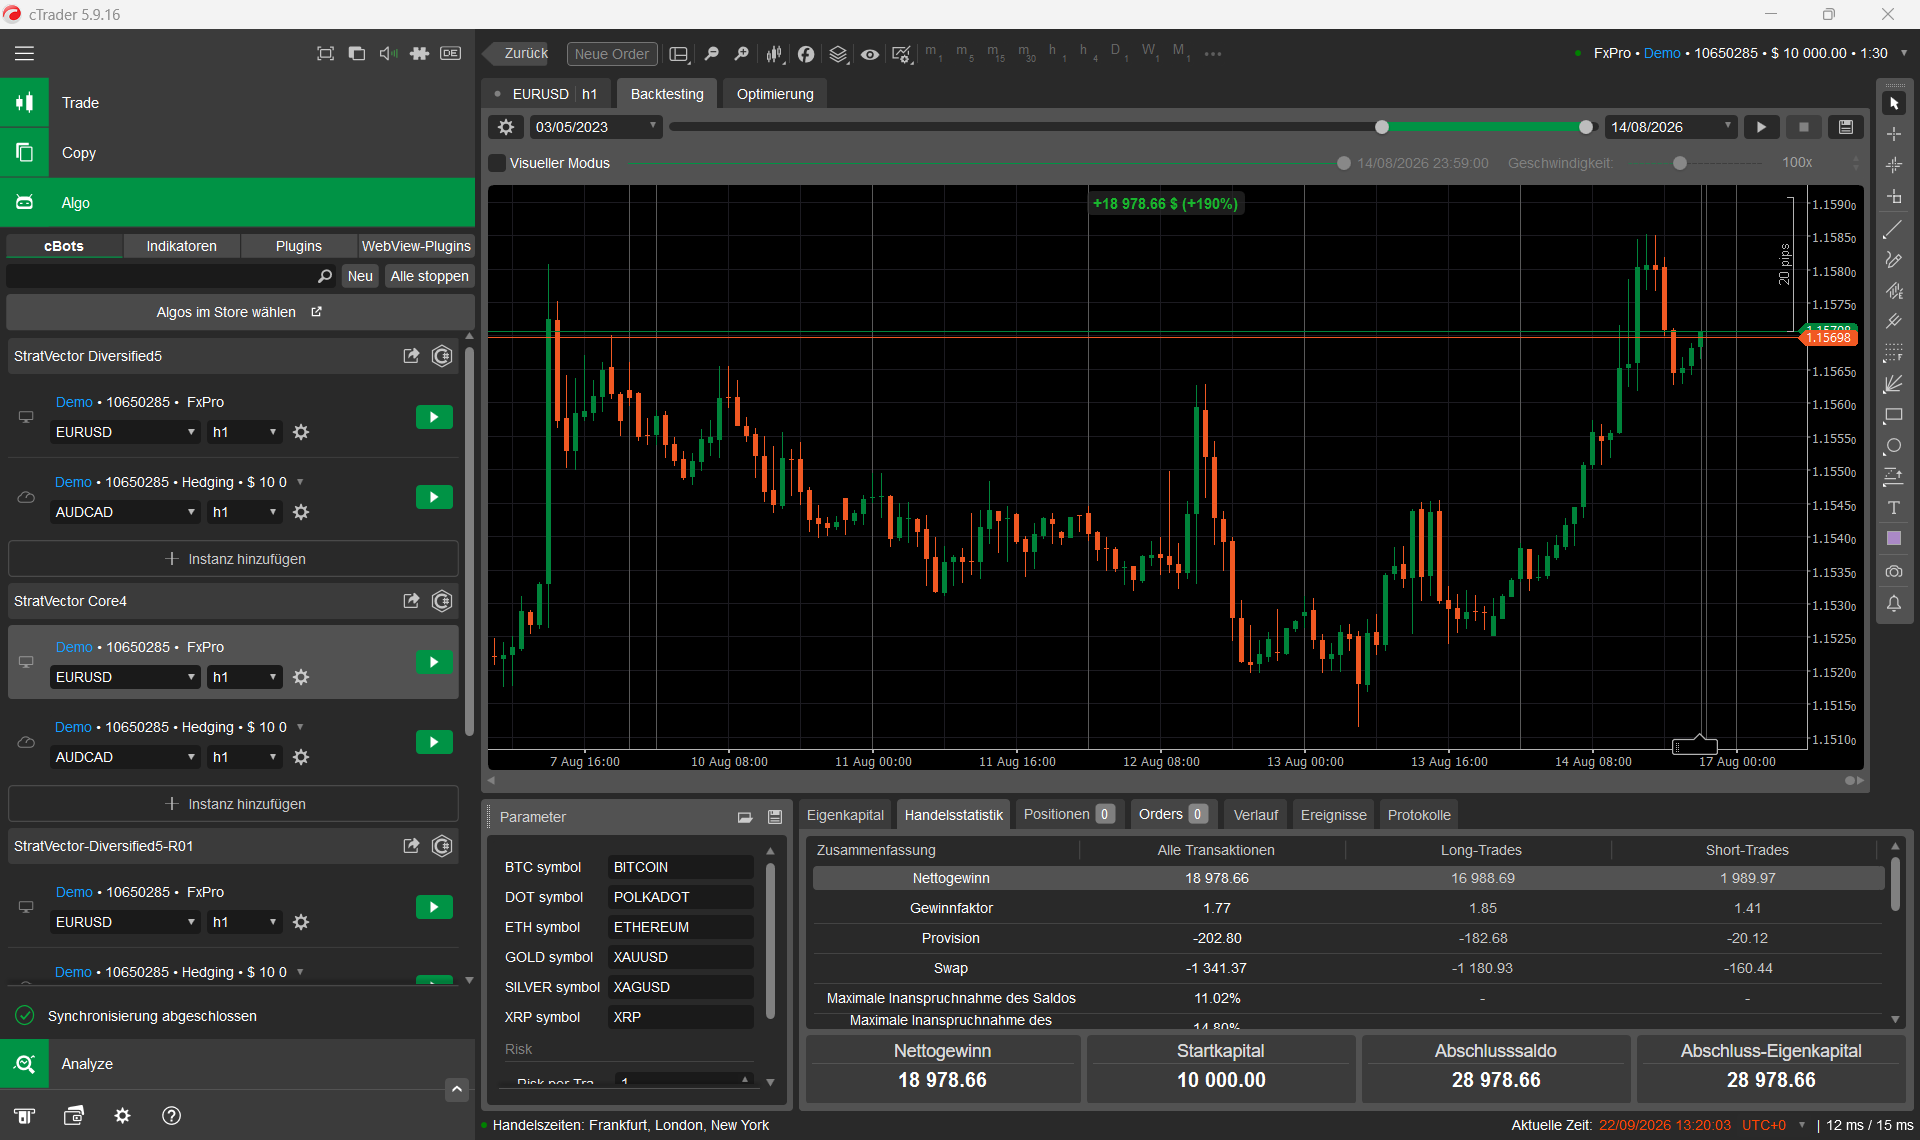
Task: Open h1 timeframe dropdown for Core4 EURUSD
Action: [245, 677]
